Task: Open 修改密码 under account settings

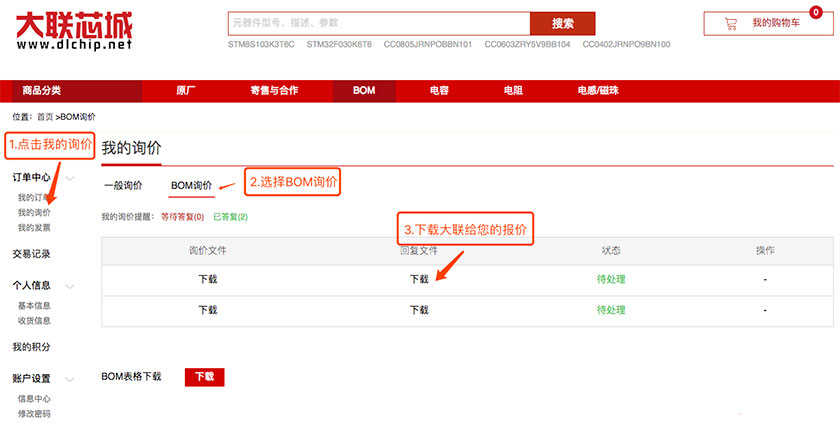Action: click(34, 413)
